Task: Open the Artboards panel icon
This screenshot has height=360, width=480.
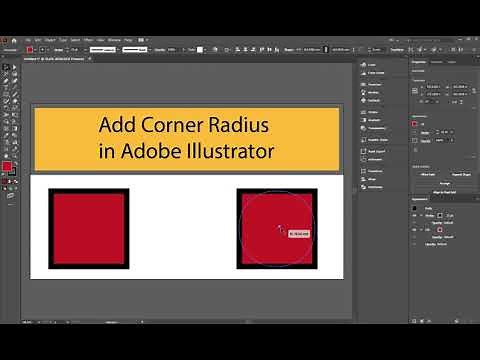Action: point(363,159)
